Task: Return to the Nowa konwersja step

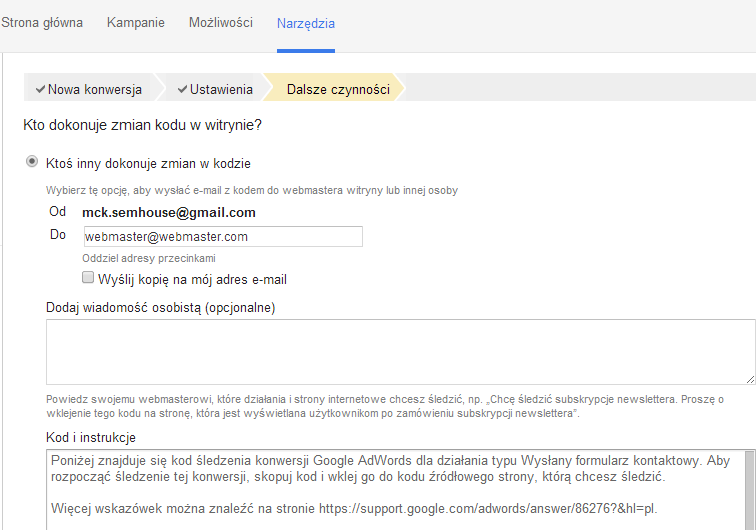Action: (94, 90)
